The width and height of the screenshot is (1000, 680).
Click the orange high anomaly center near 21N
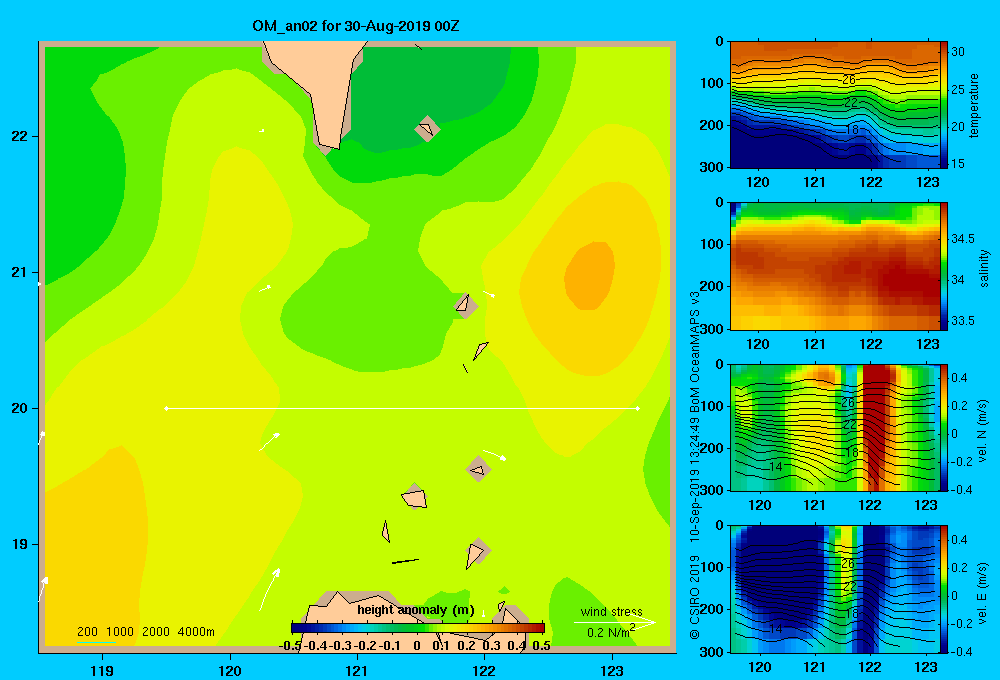click(x=590, y=276)
